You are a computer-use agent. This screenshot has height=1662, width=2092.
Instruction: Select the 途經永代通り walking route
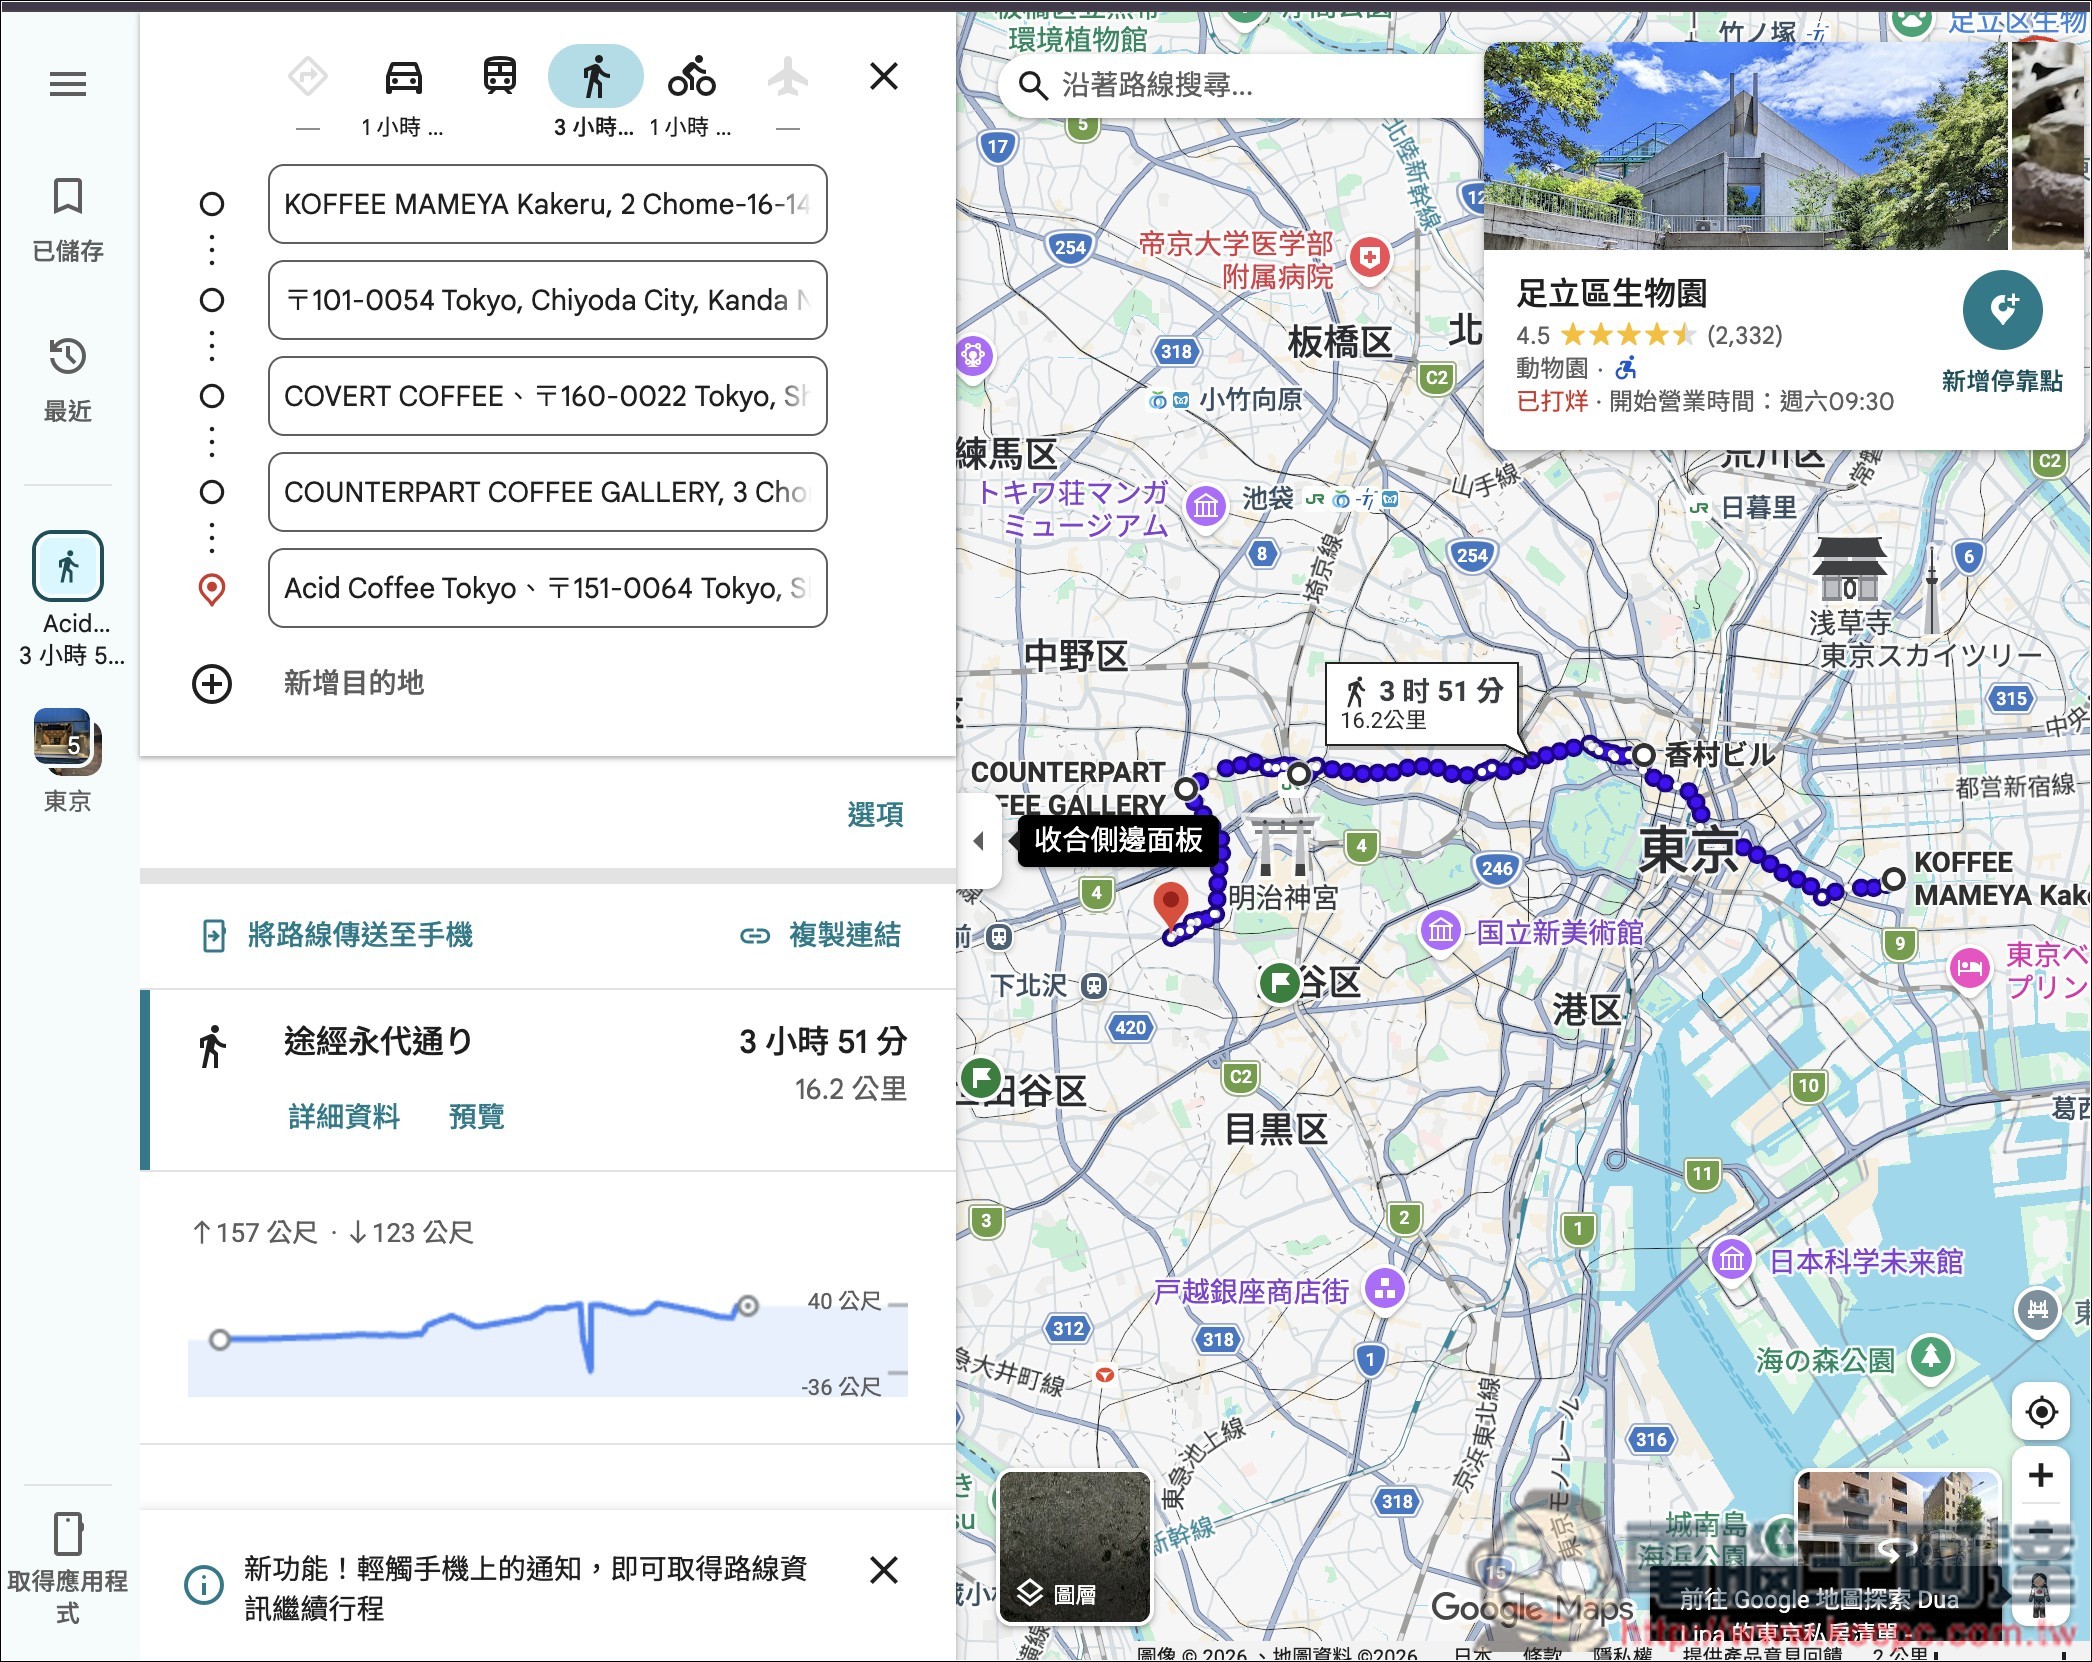pyautogui.click(x=548, y=1080)
